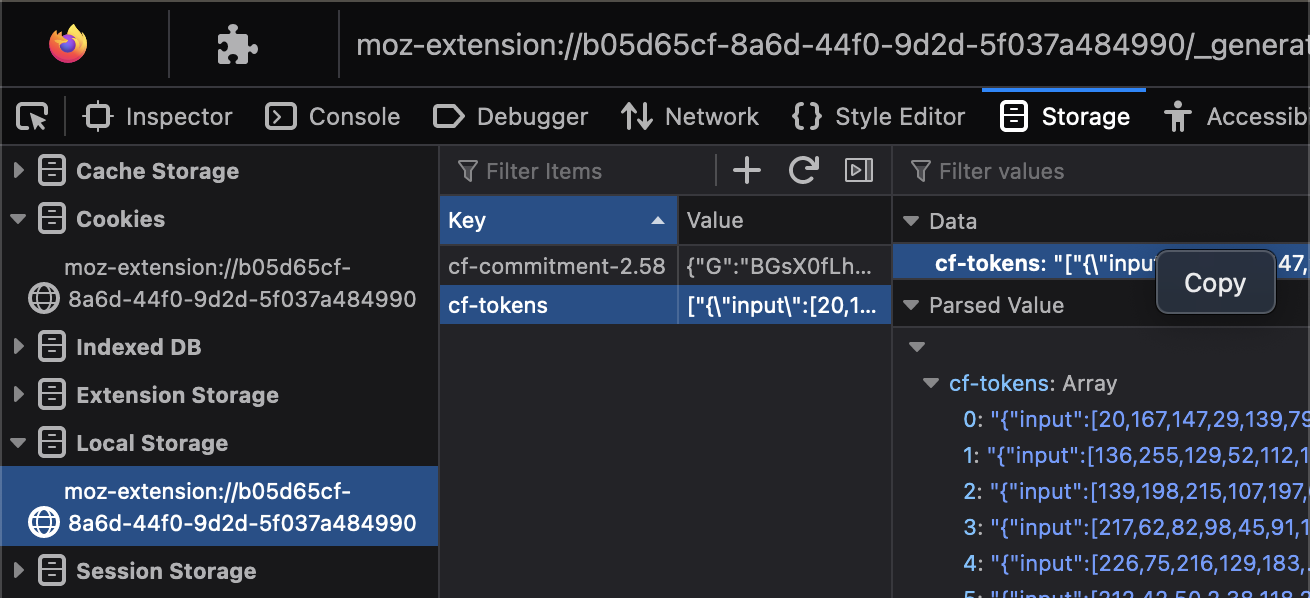
Task: Click the extension puzzle piece icon
Action: [238, 44]
